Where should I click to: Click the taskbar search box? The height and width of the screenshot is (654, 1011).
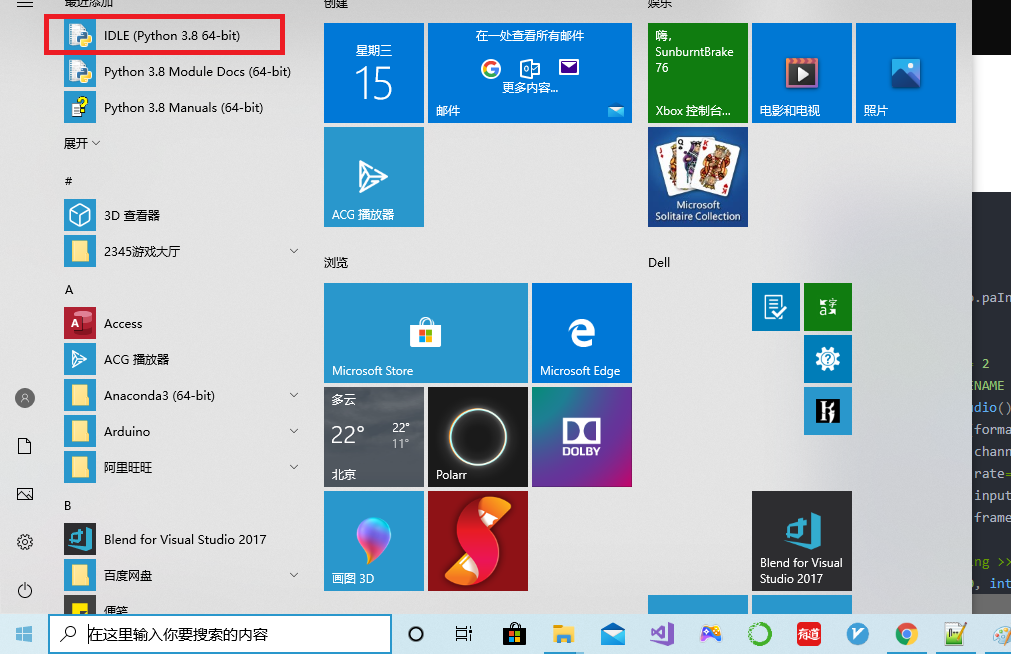[220, 635]
